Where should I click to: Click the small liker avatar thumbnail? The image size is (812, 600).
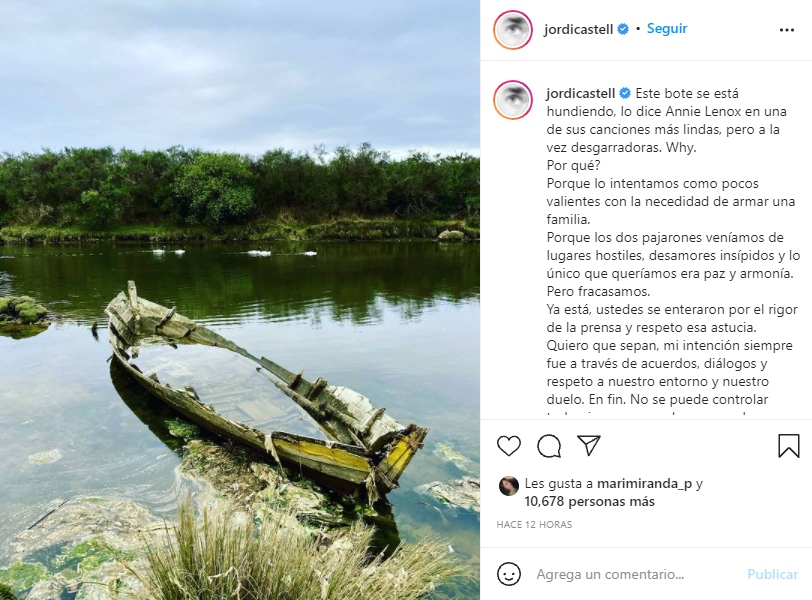click(508, 486)
